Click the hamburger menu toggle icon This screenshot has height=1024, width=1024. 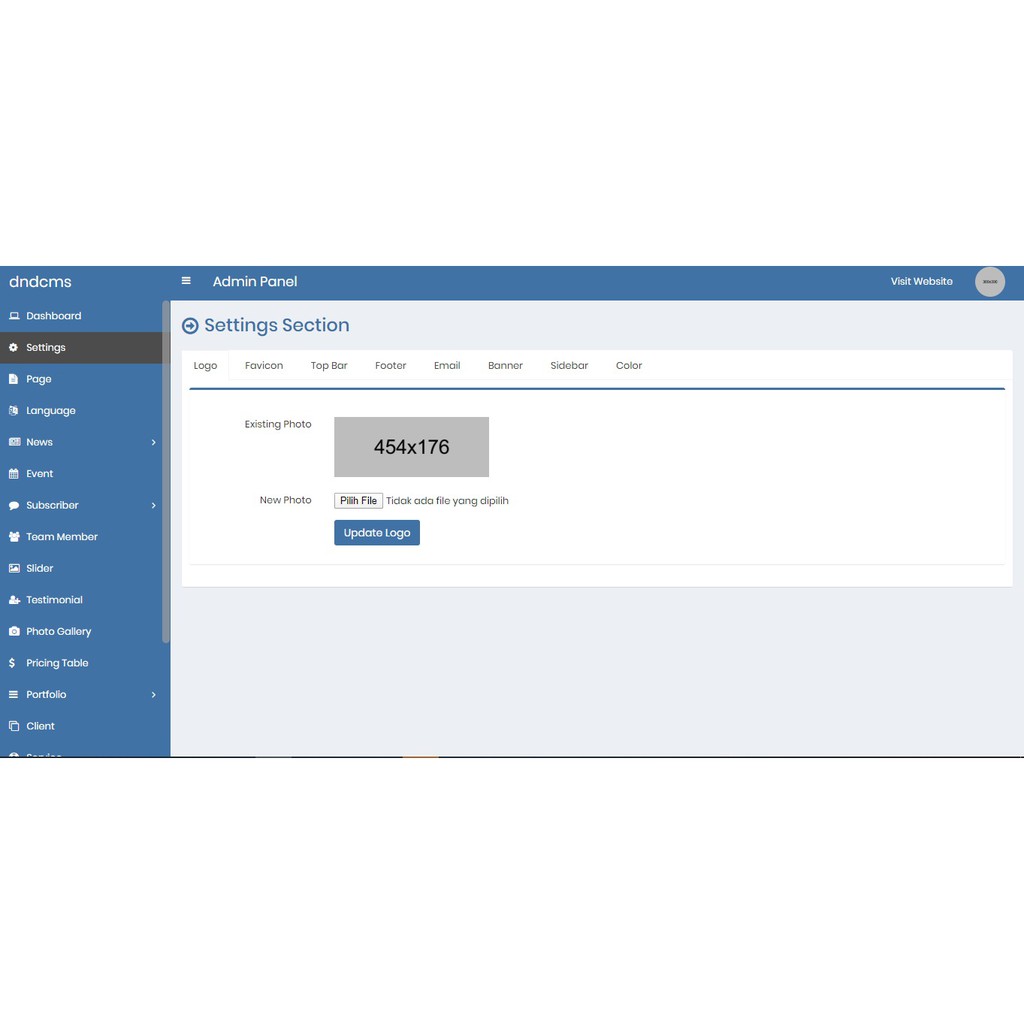pos(186,281)
